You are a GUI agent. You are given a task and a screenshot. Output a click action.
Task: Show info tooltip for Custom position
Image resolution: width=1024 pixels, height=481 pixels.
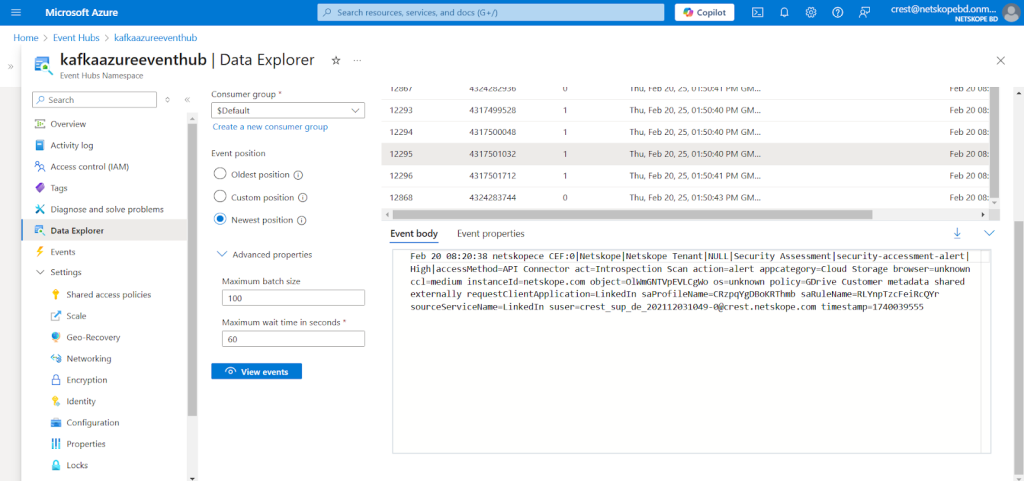click(302, 197)
